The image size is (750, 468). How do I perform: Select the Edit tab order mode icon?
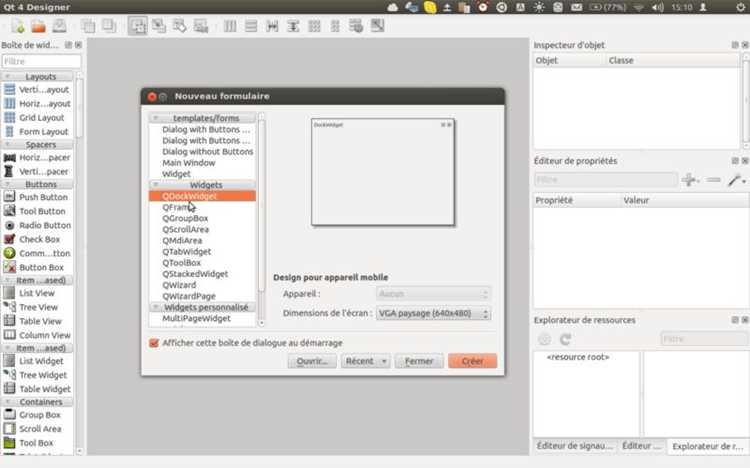[200, 26]
